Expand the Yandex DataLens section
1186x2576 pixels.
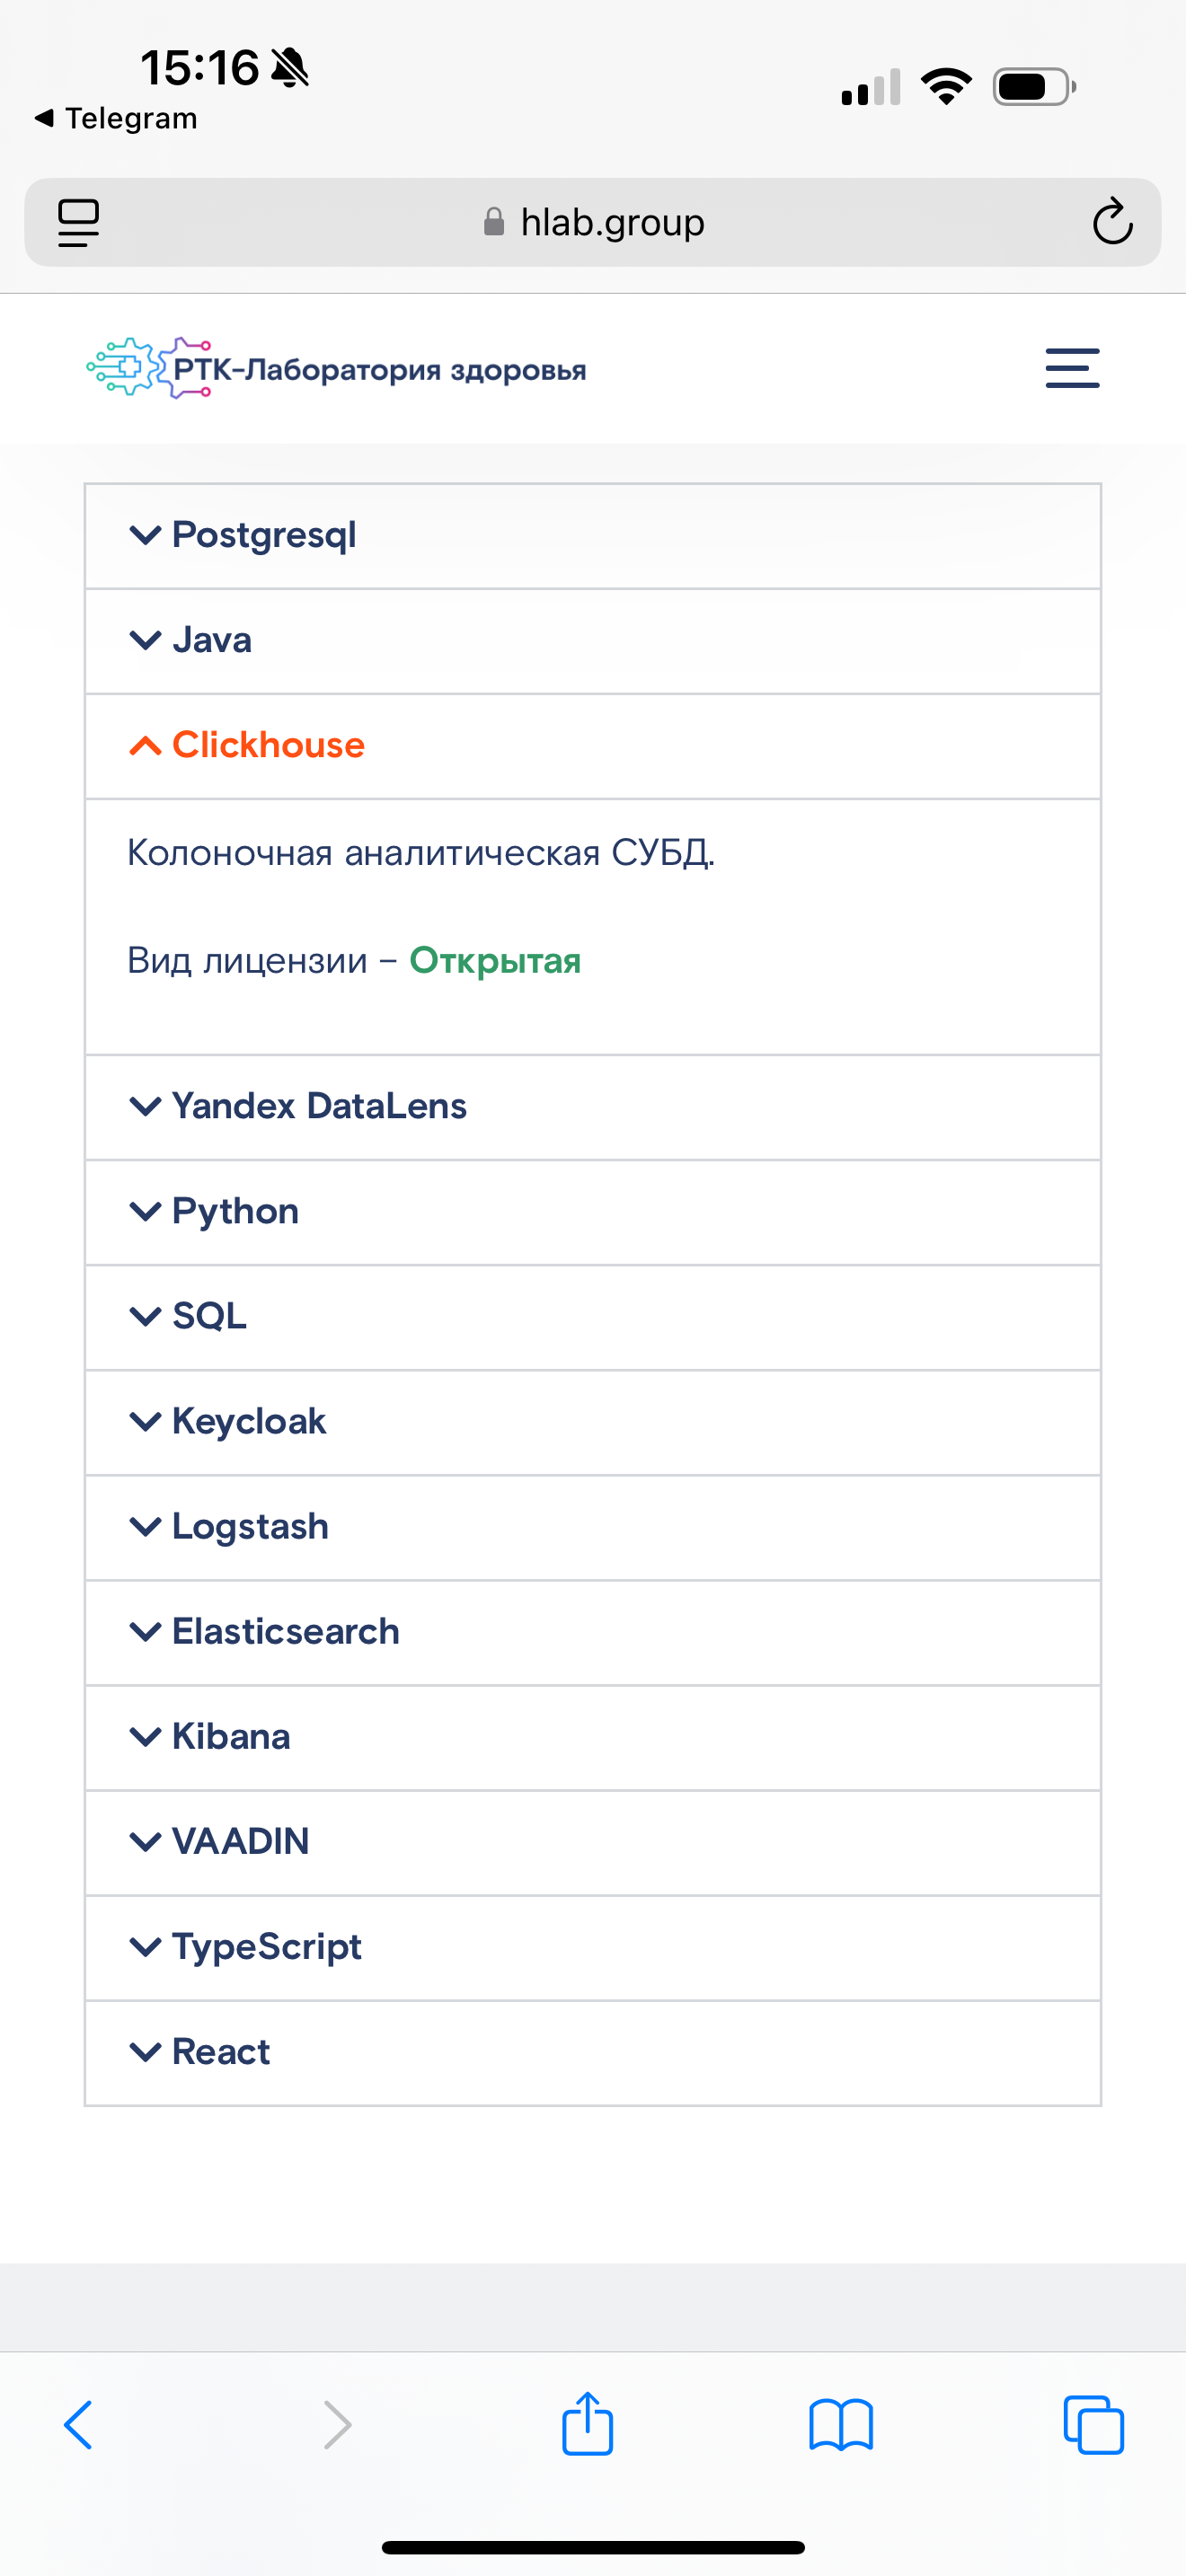coord(593,1106)
